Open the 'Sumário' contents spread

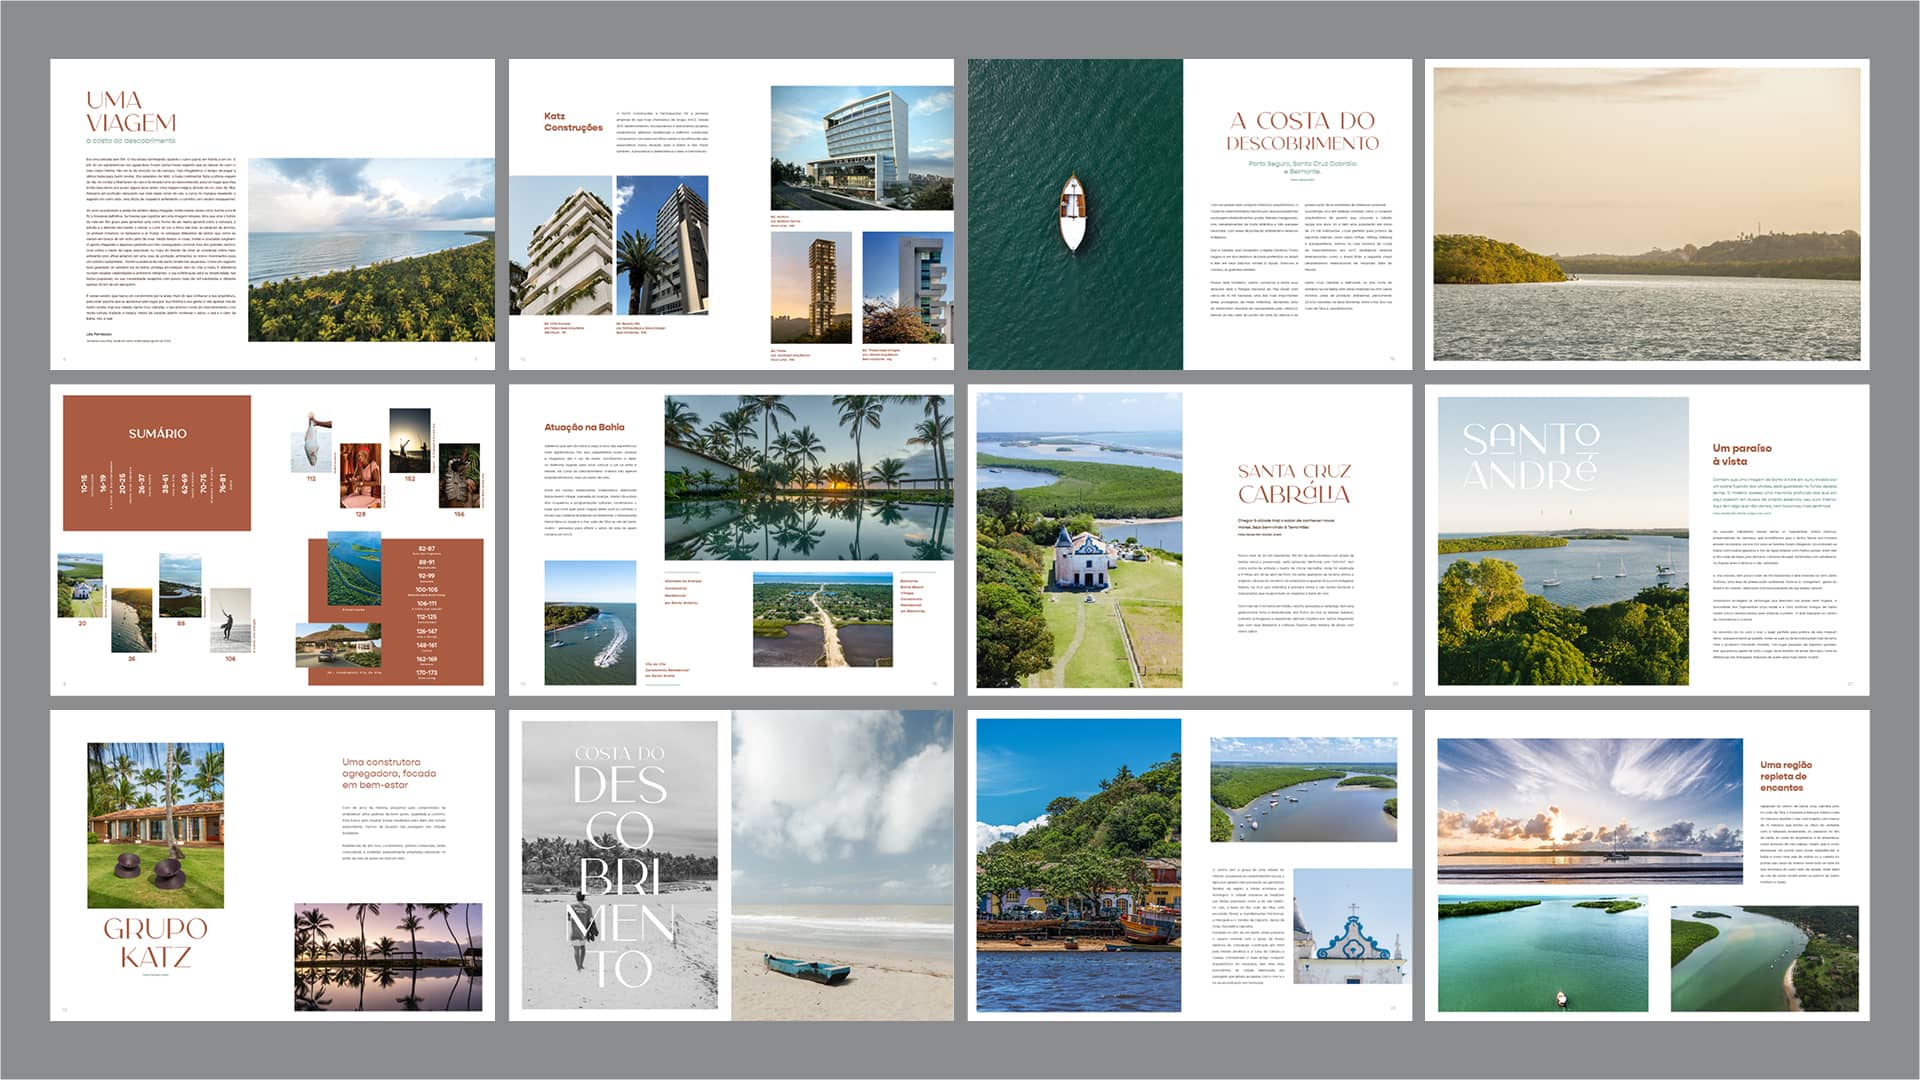[x=272, y=540]
